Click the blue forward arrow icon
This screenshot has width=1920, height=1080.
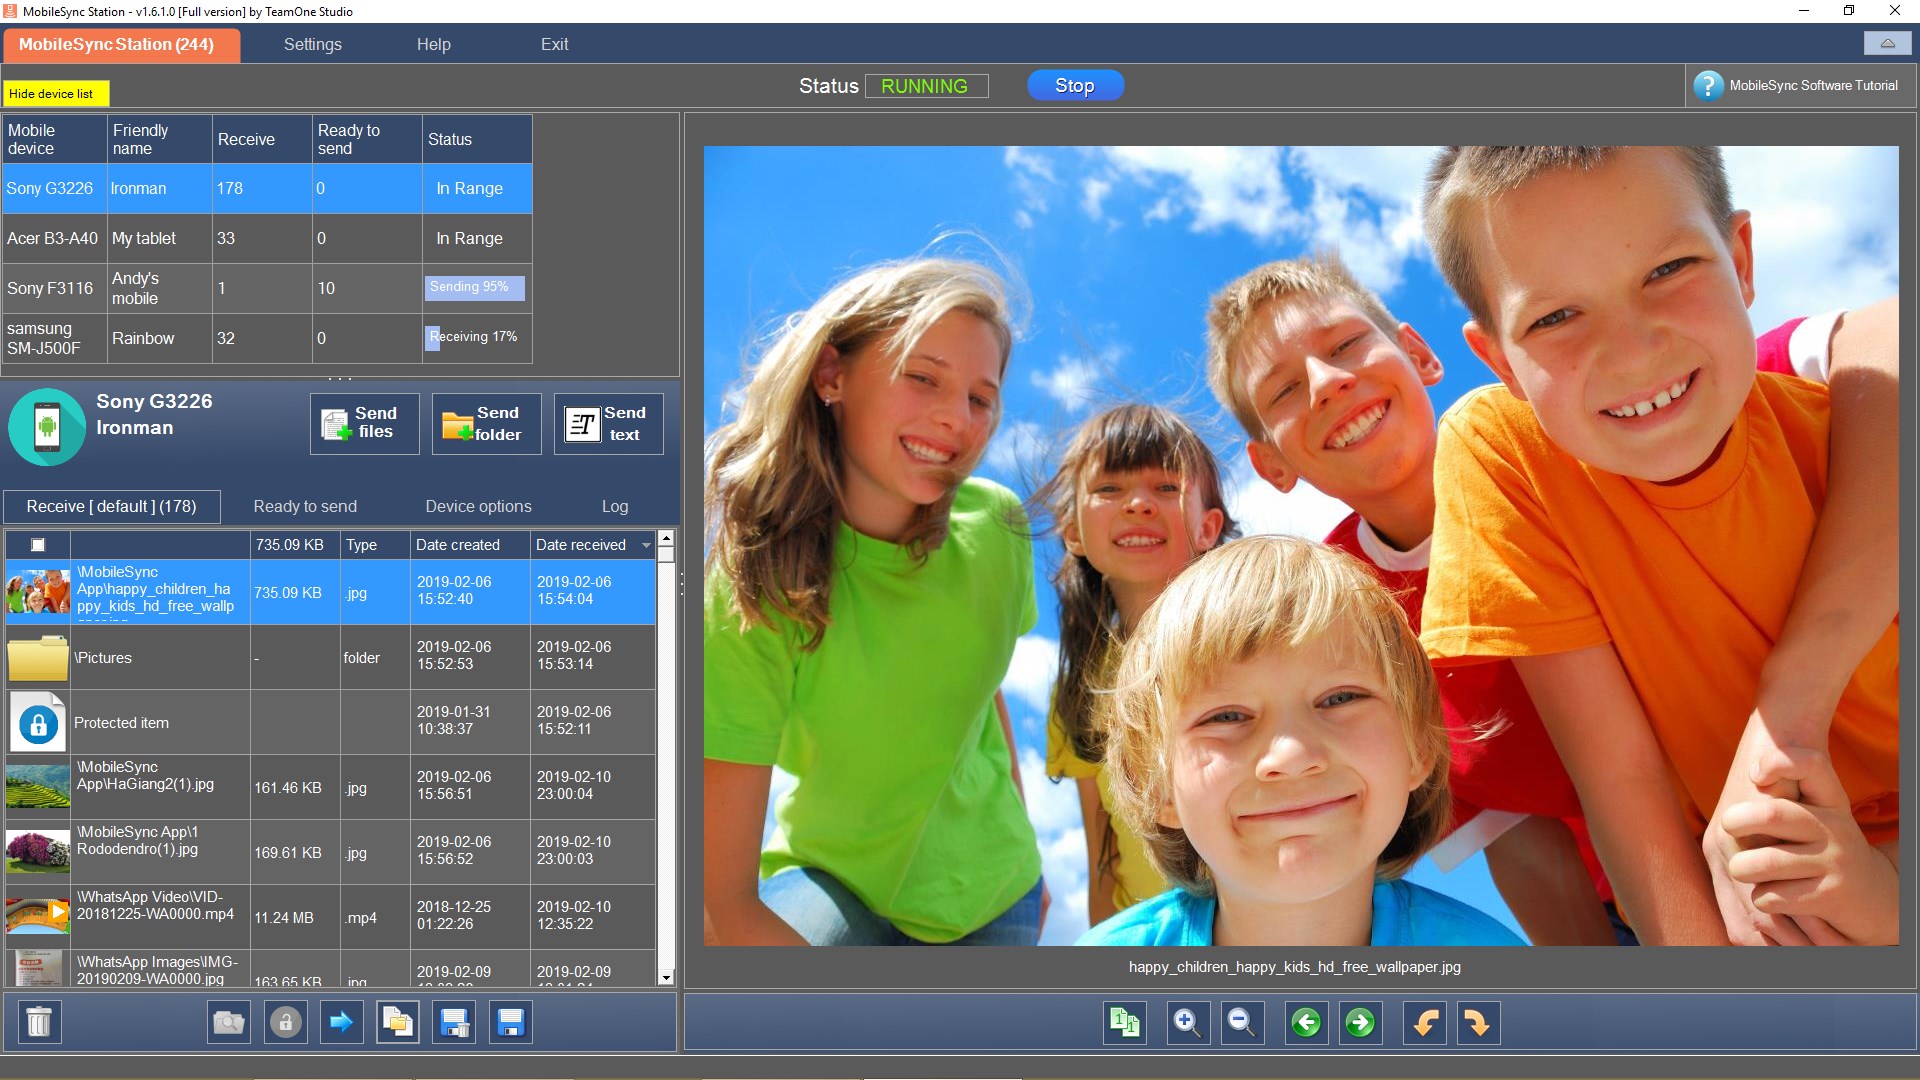(341, 1022)
